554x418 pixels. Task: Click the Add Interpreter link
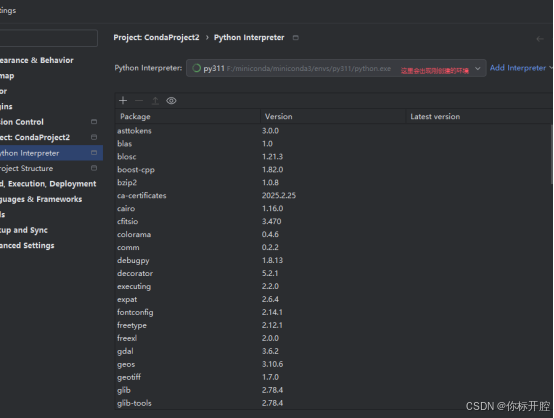[x=518, y=68]
